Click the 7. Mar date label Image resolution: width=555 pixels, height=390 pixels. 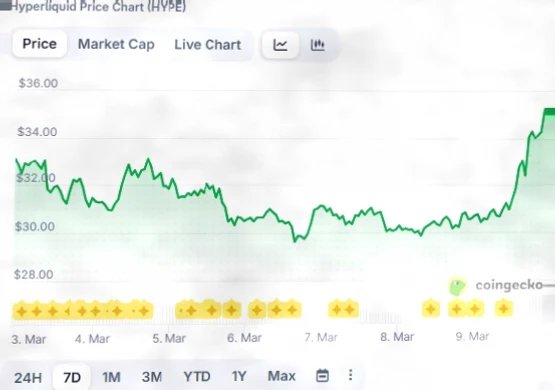pyautogui.click(x=321, y=337)
